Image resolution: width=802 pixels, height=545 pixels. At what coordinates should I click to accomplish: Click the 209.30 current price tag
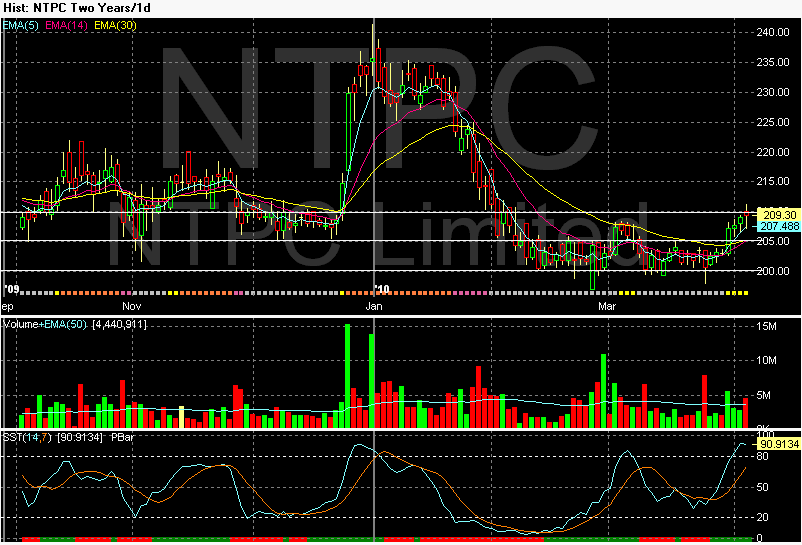[779, 215]
